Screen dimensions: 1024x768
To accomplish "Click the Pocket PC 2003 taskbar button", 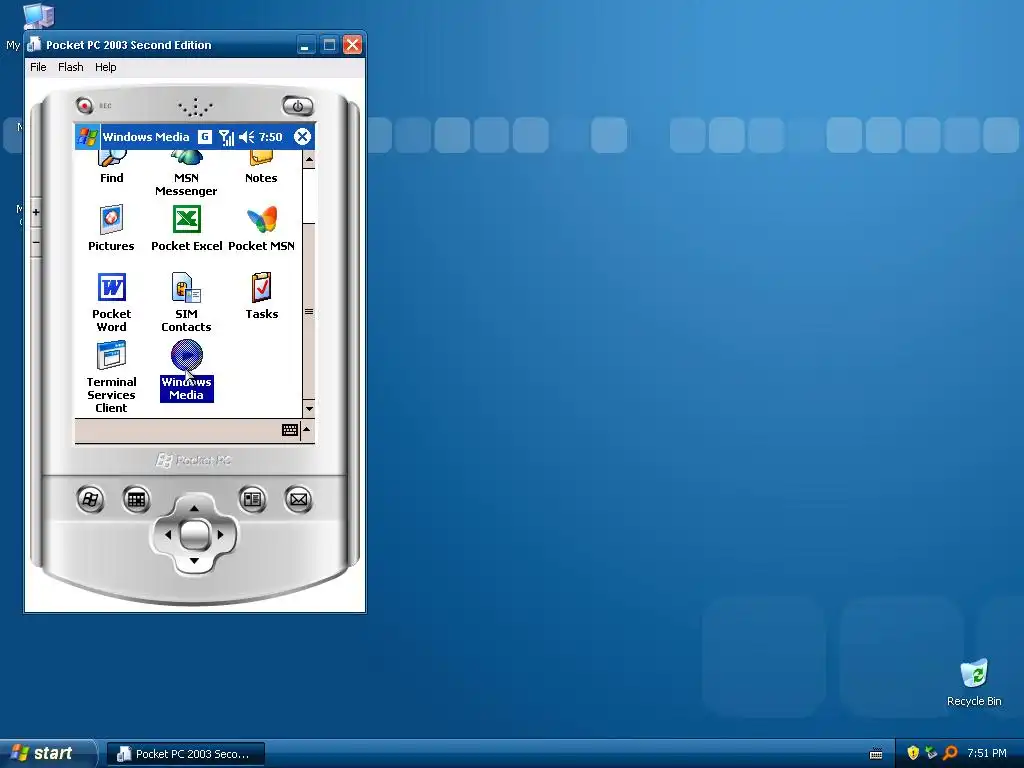I will pyautogui.click(x=185, y=754).
